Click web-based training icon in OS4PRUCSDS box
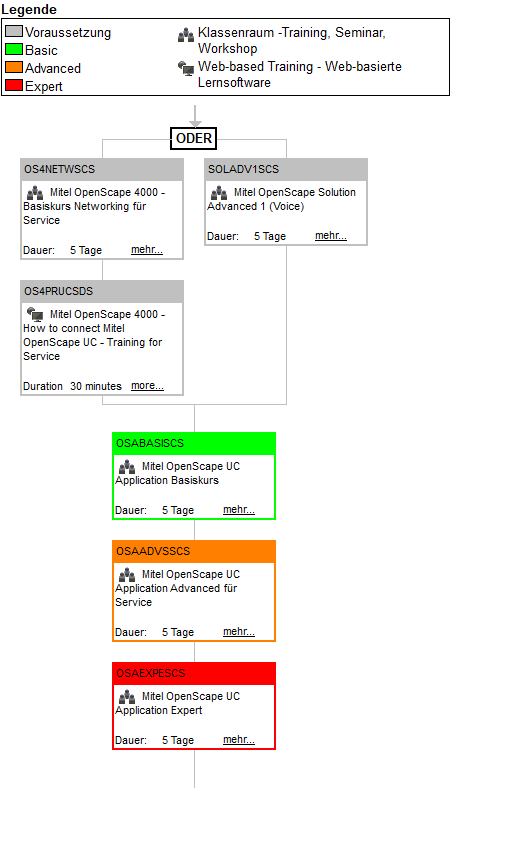Viewport: 507px width, 845px height. pos(35,314)
